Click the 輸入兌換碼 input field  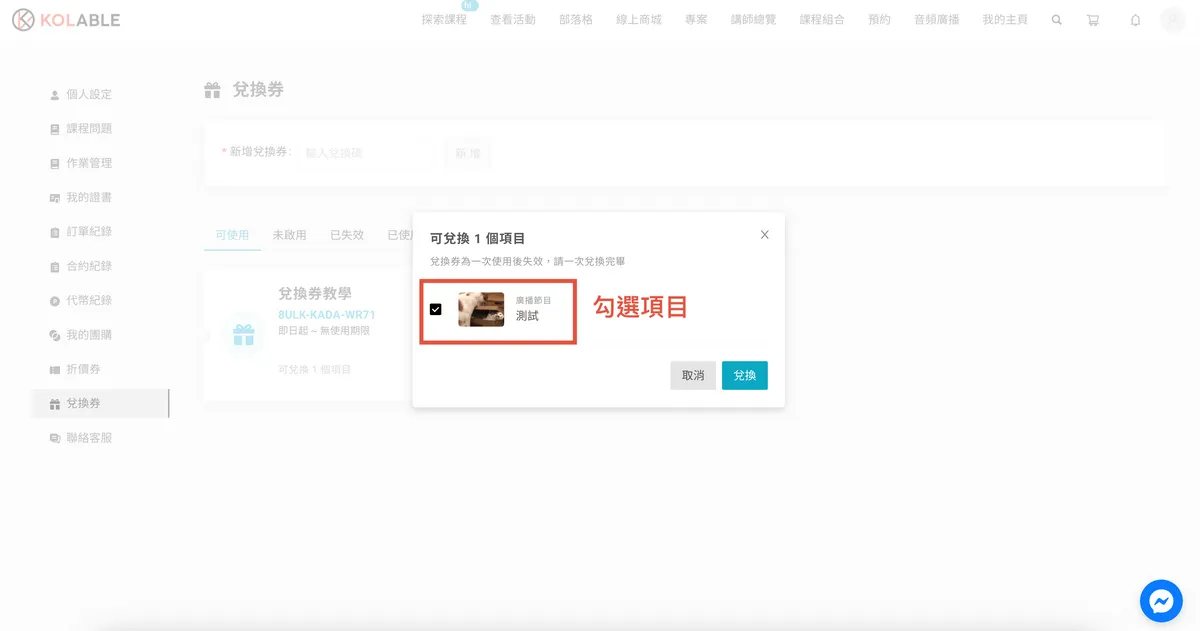tap(368, 153)
